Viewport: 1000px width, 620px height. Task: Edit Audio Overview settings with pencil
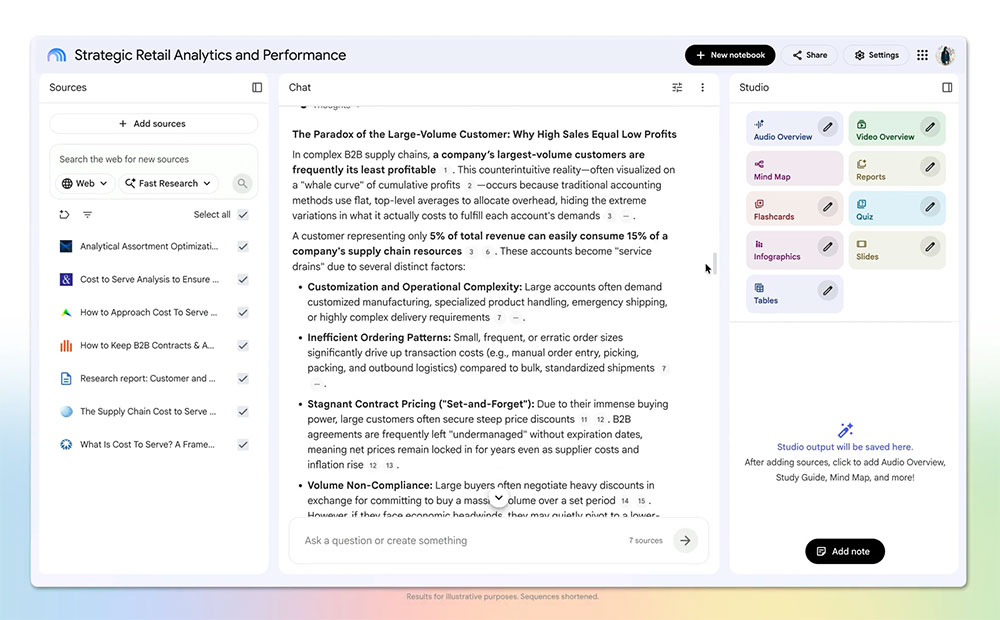pyautogui.click(x=827, y=127)
